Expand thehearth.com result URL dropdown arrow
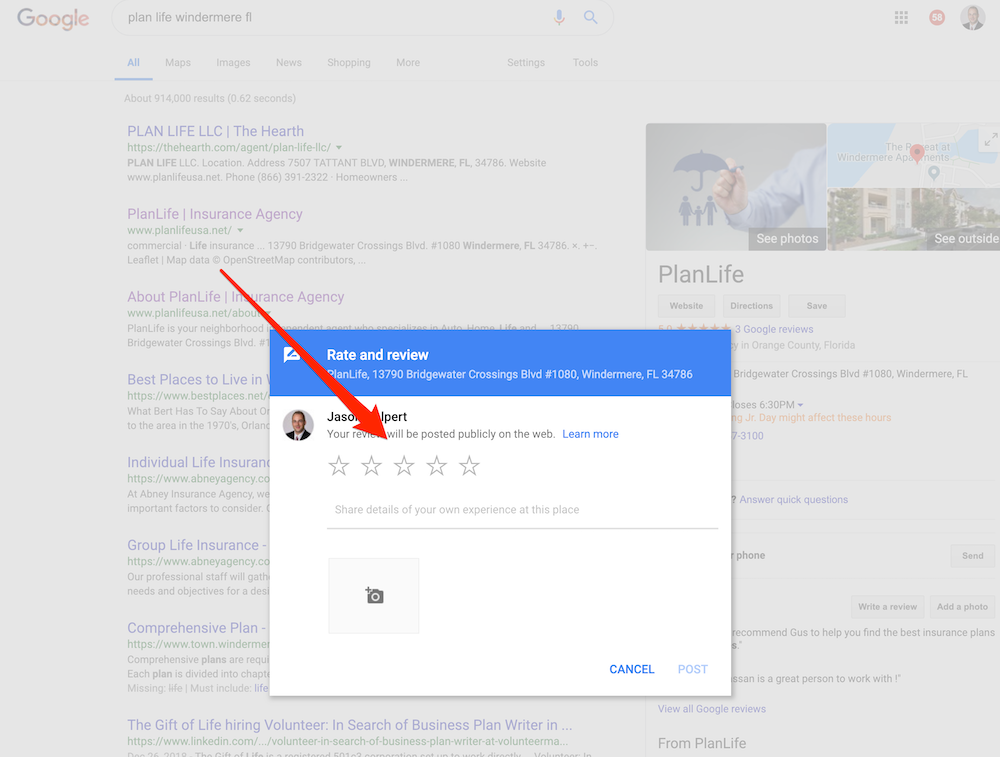Screen dimensions: 1000x757 pyautogui.click(x=339, y=147)
